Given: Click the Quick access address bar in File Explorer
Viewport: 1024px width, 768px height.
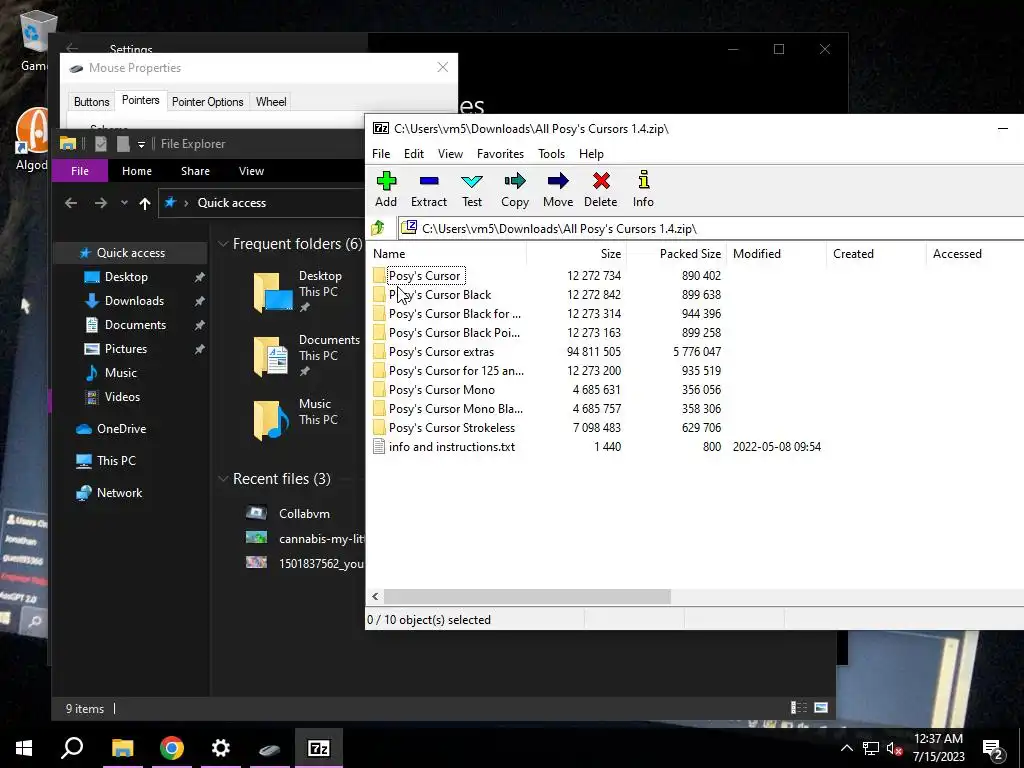Looking at the screenshot, I should click(261, 203).
